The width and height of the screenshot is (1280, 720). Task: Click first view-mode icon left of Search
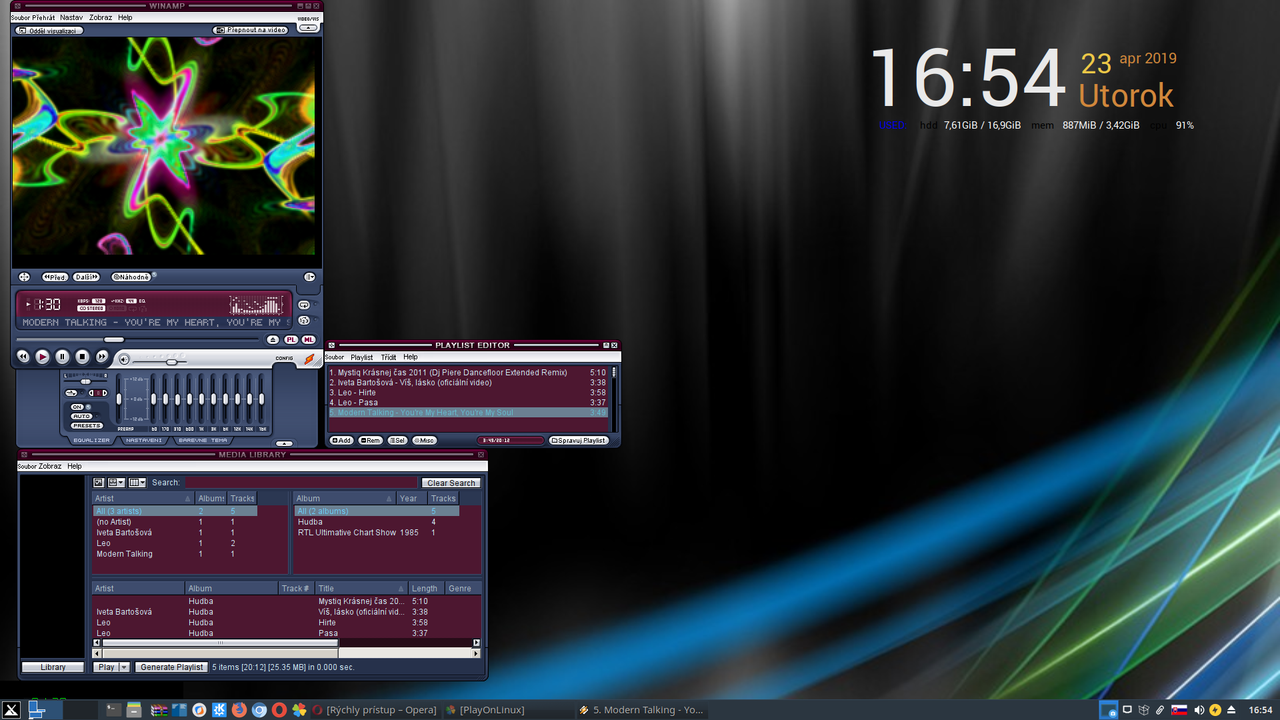[x=99, y=482]
